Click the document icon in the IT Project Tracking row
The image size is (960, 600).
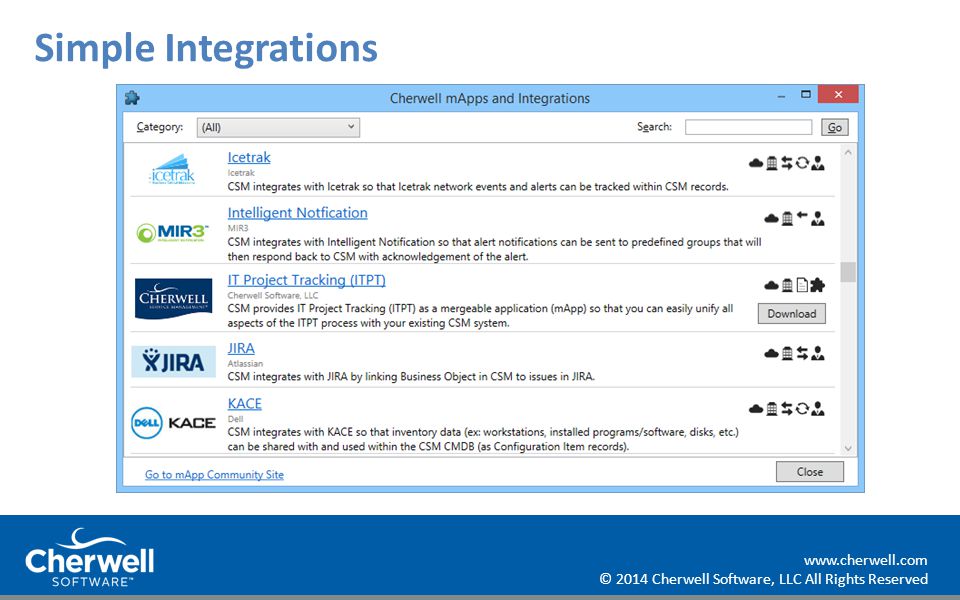(802, 285)
